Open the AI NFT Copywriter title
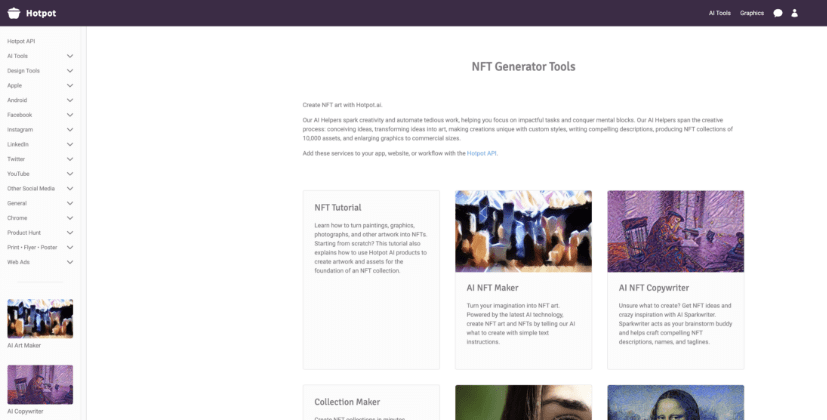827x420 pixels. (653, 288)
